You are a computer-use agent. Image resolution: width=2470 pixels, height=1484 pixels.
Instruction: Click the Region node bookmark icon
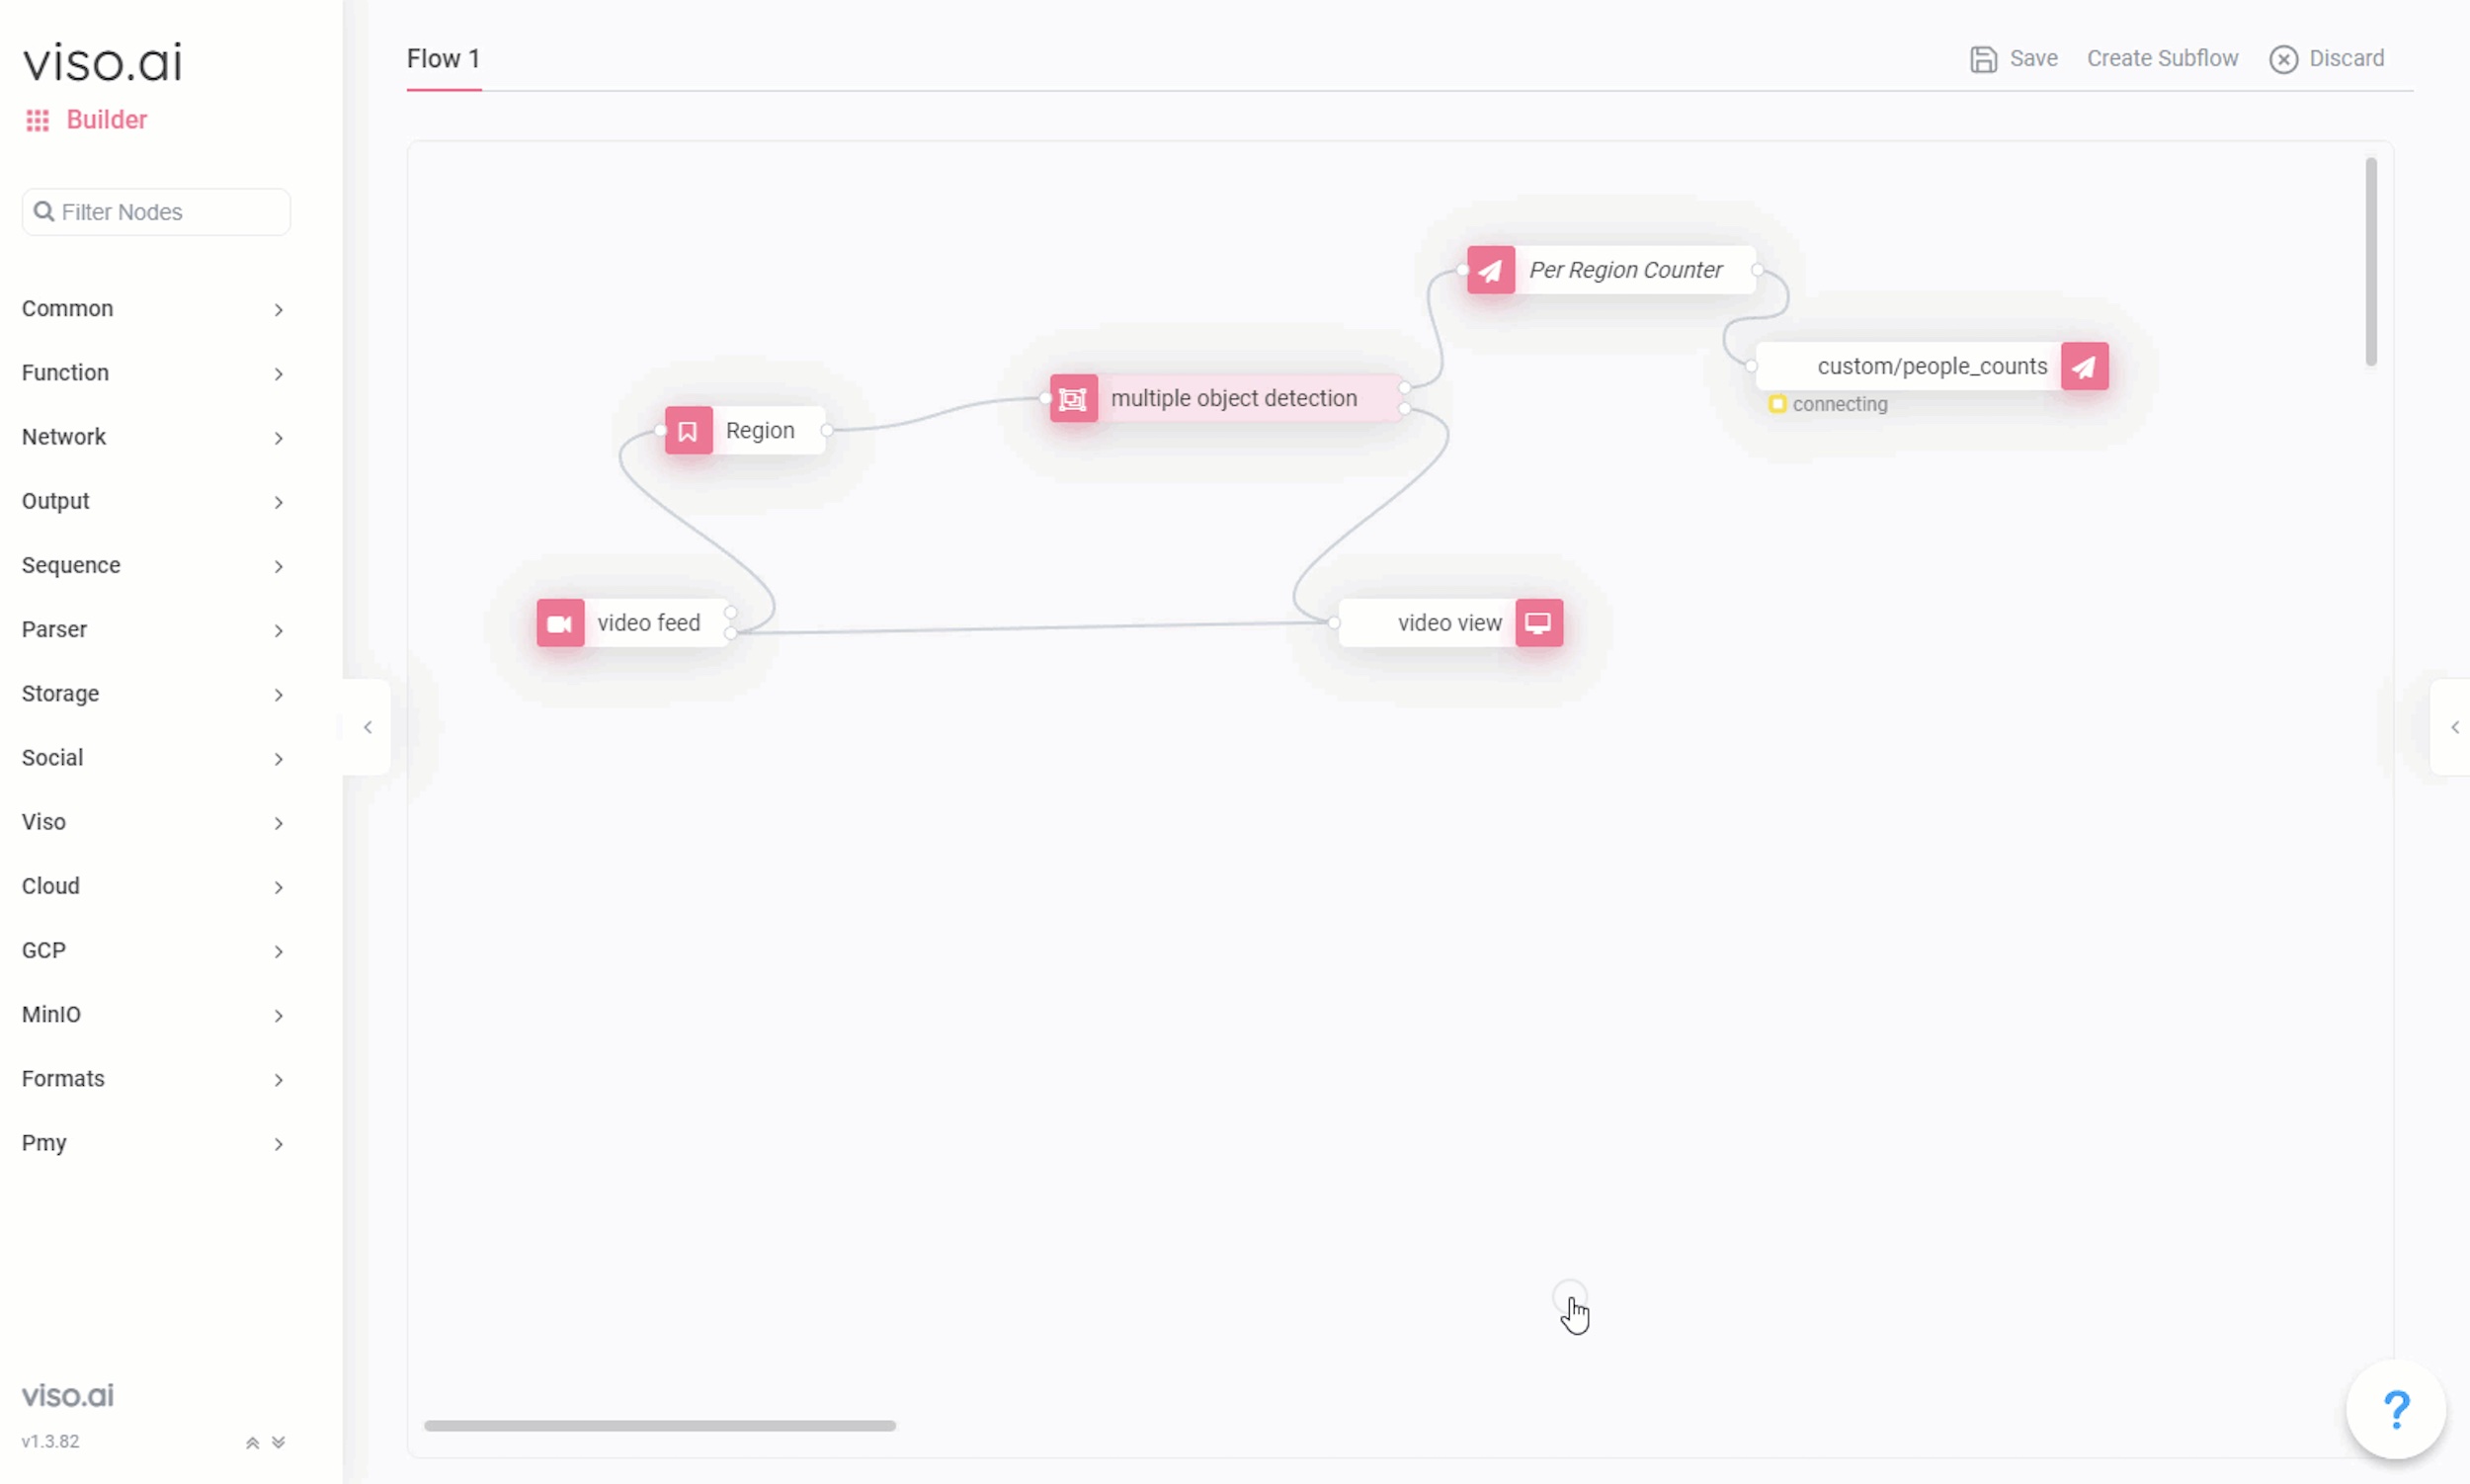pos(687,431)
